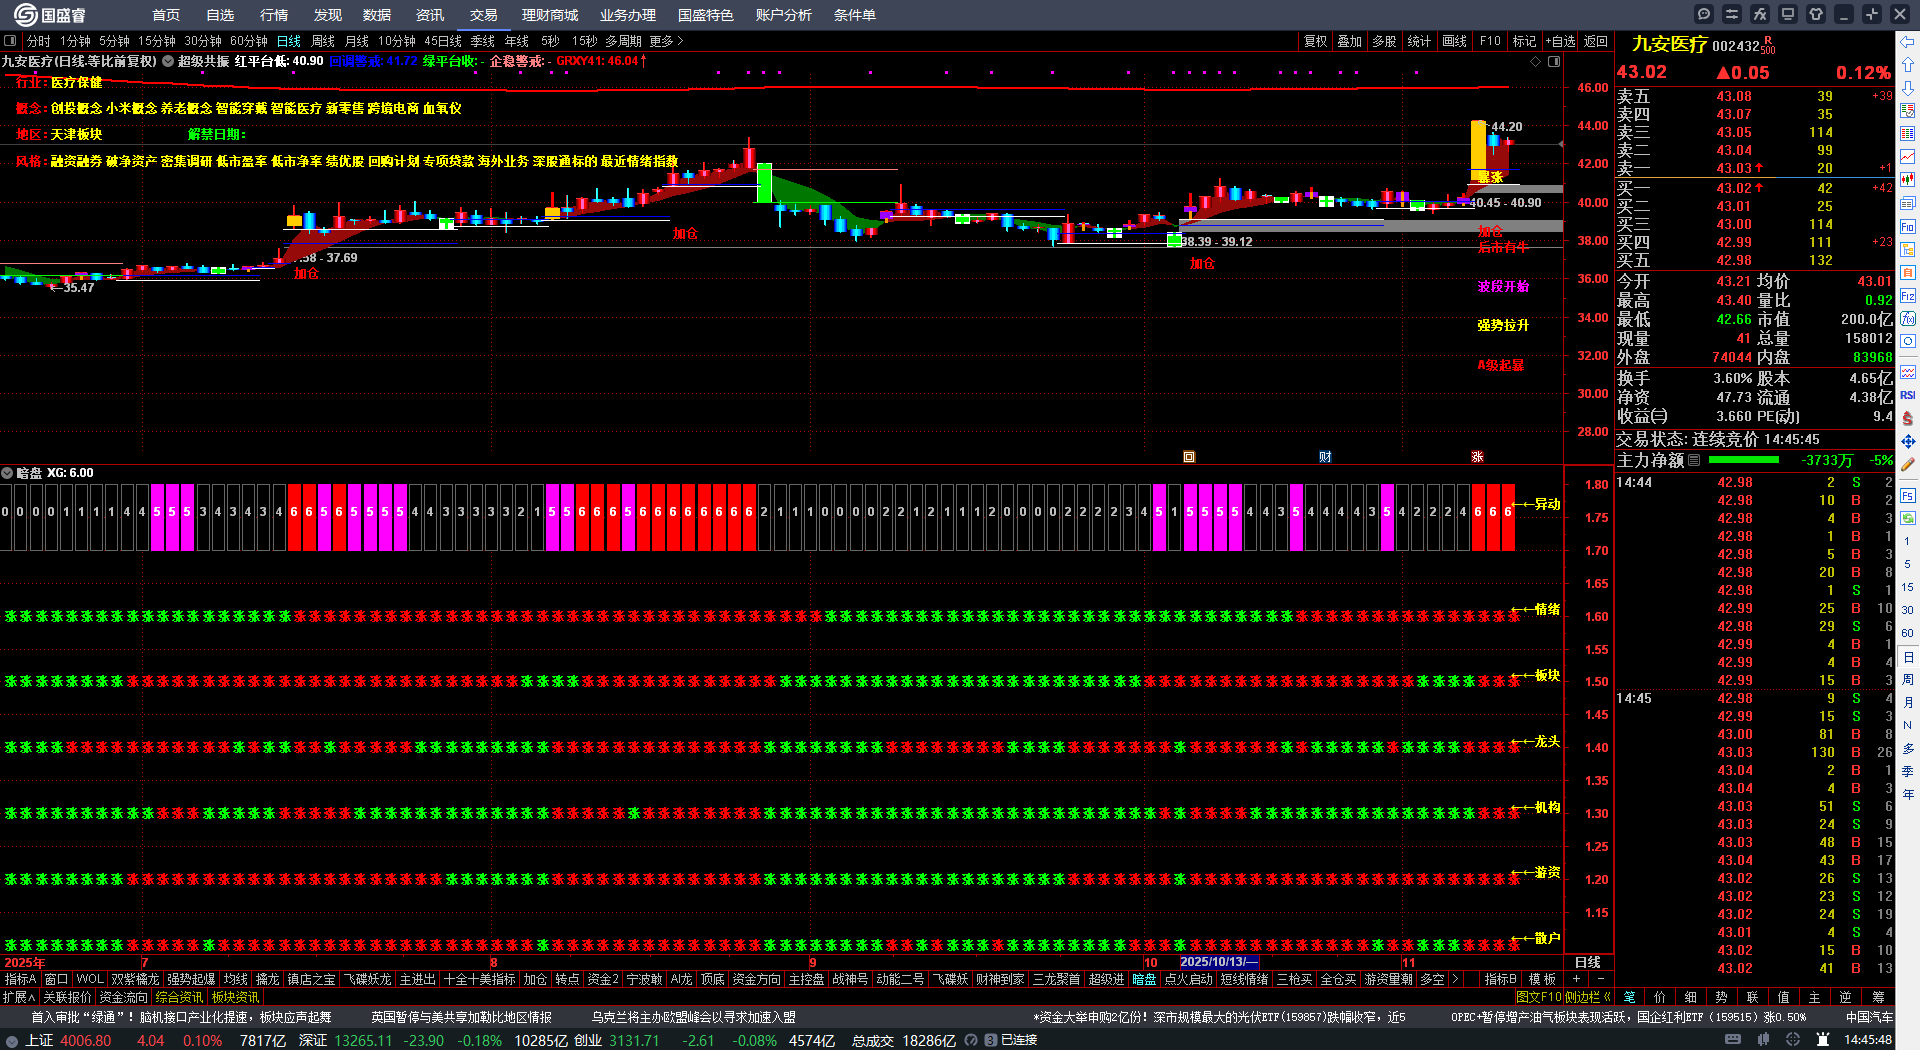Expand the 更多 period options
This screenshot has height=1050, width=1920.
tap(666, 41)
